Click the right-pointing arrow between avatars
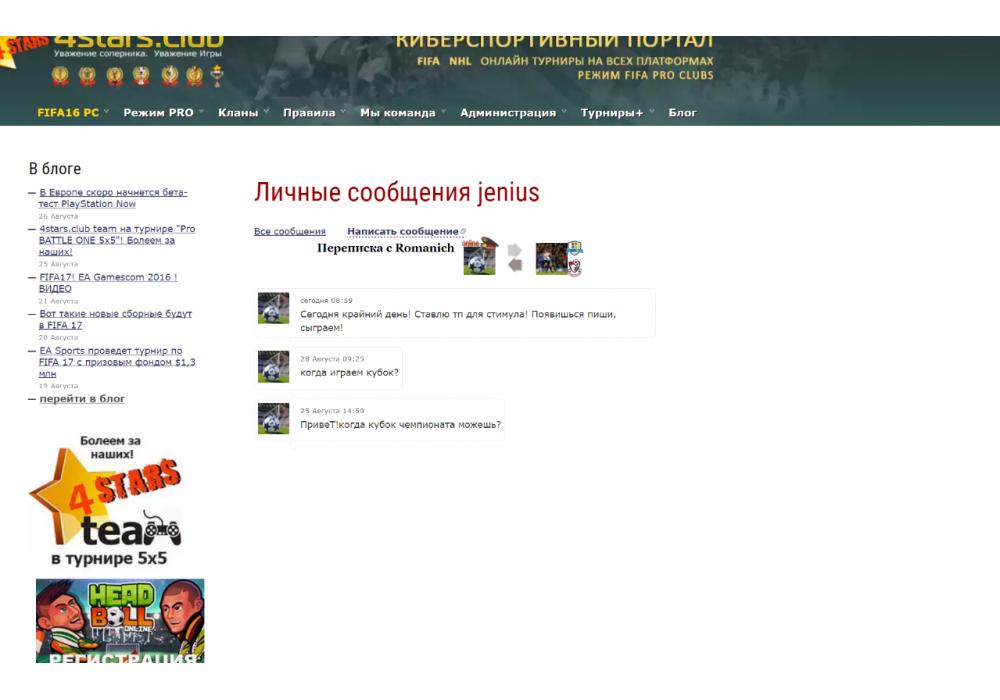The image size is (1000, 700). tap(515, 250)
